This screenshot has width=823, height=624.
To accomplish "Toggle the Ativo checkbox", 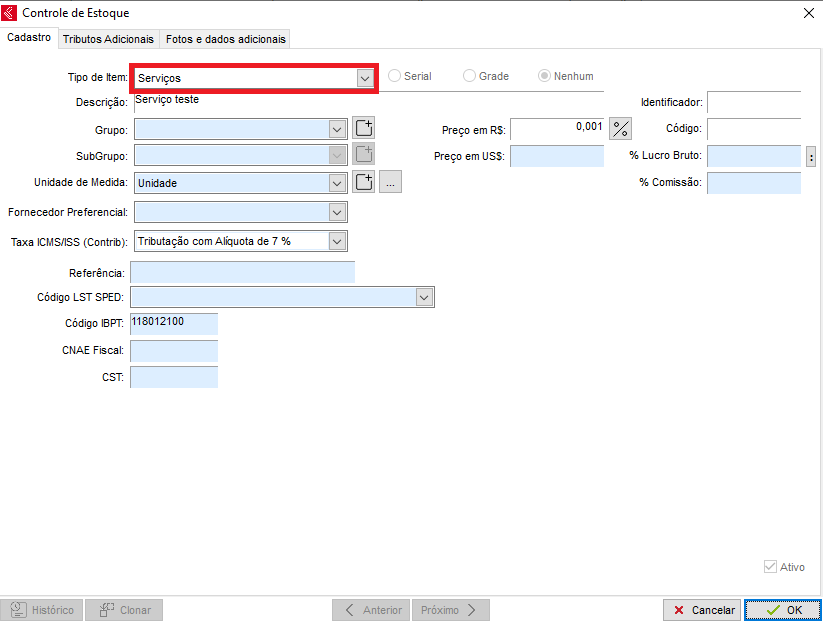I will pos(770,567).
